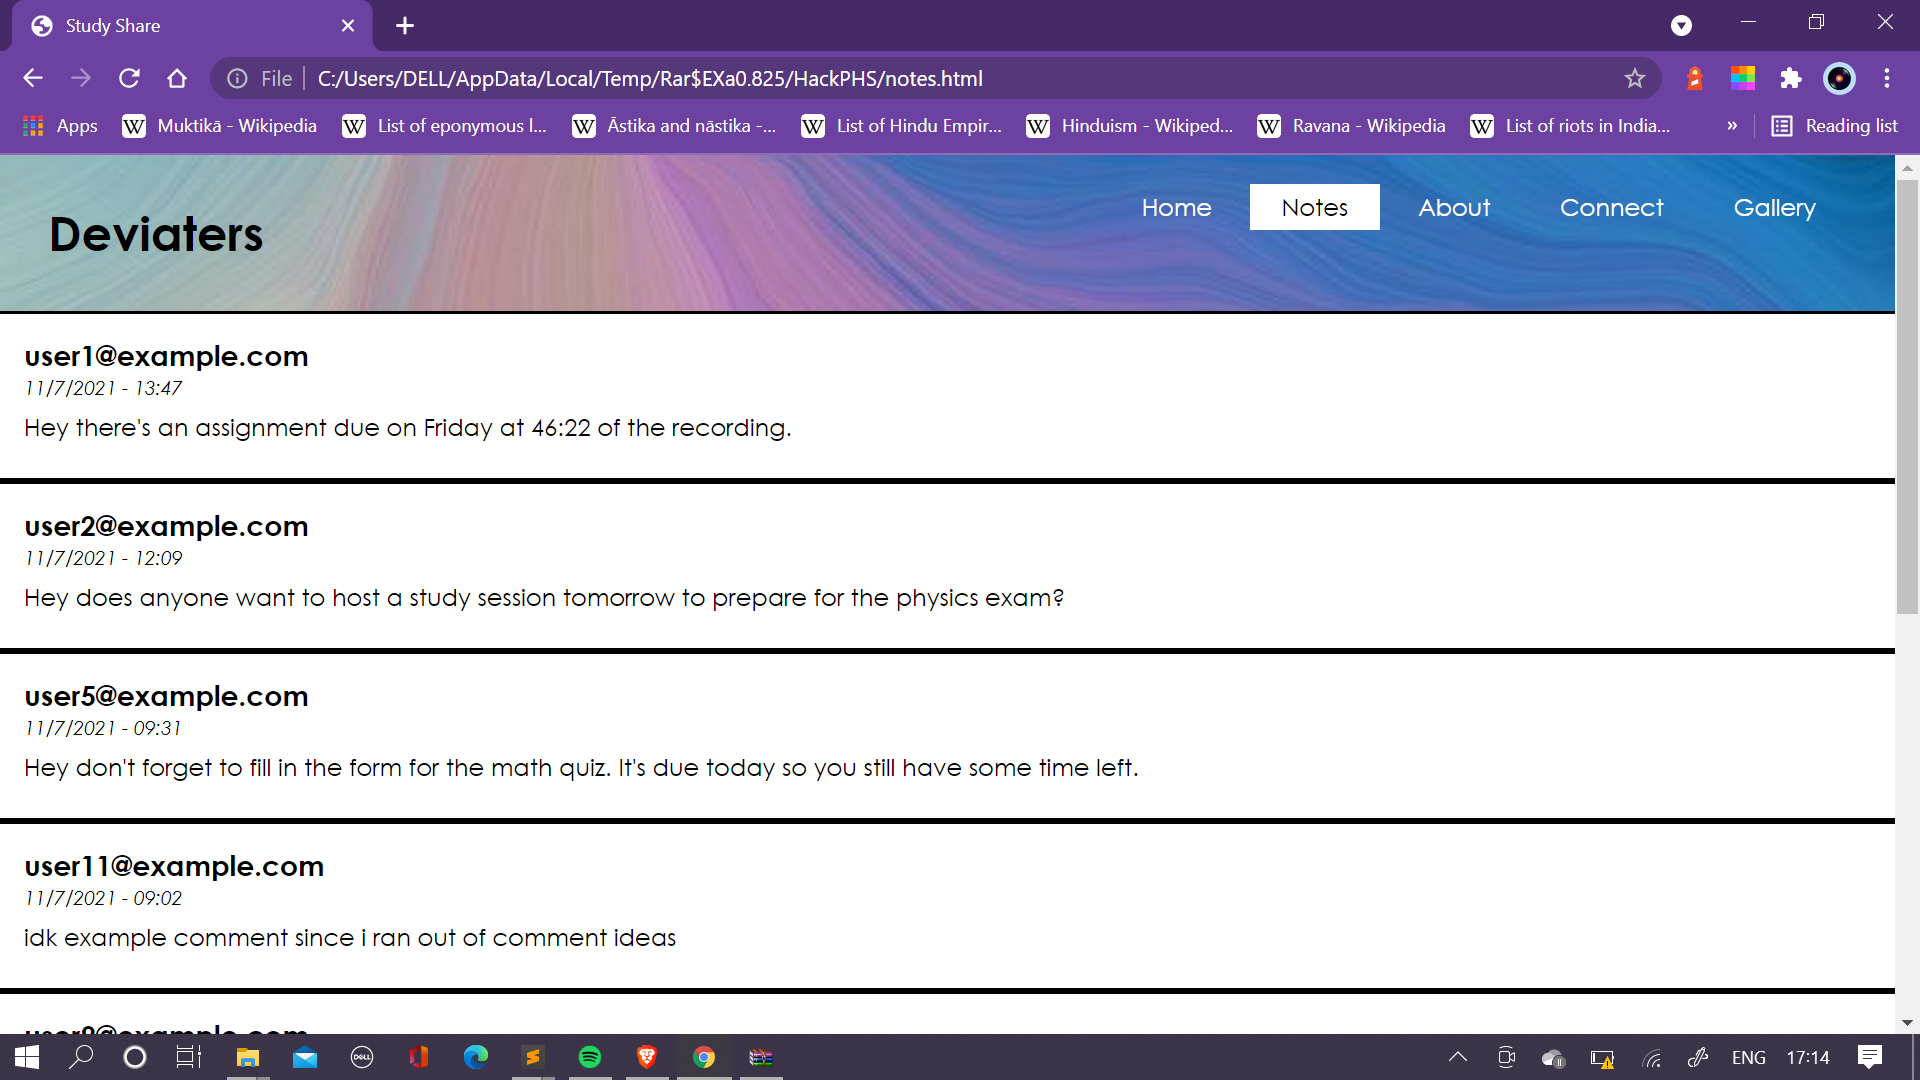Open the Extensions puzzle icon
Screen dimensions: 1920x1080
click(1790, 78)
